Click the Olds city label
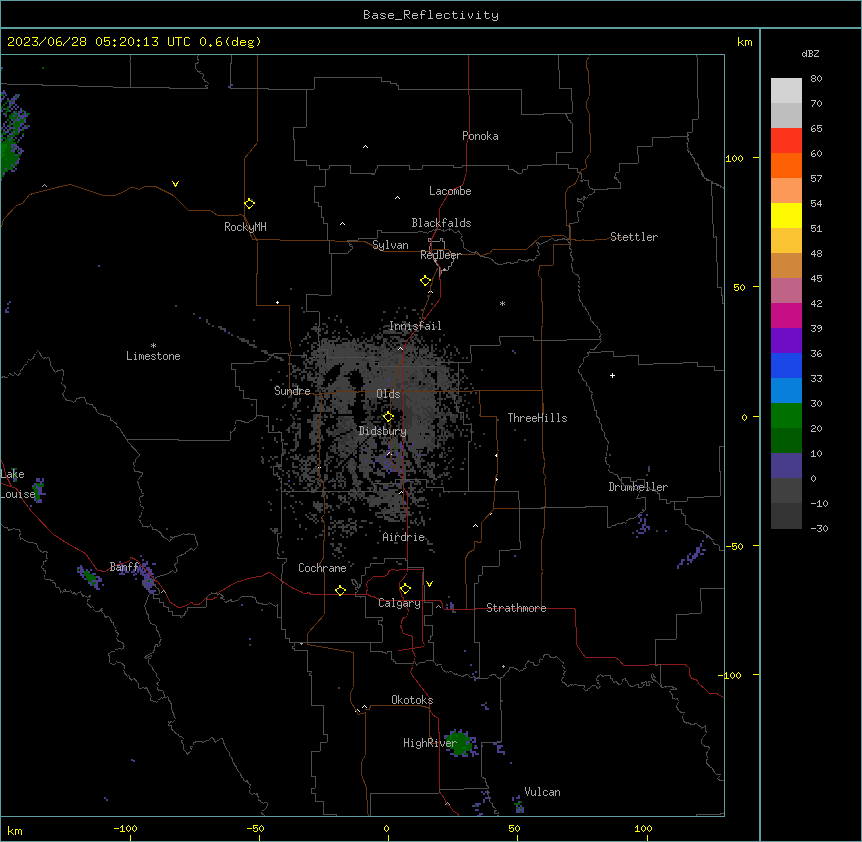Viewport: 862px width, 842px height. (x=388, y=394)
